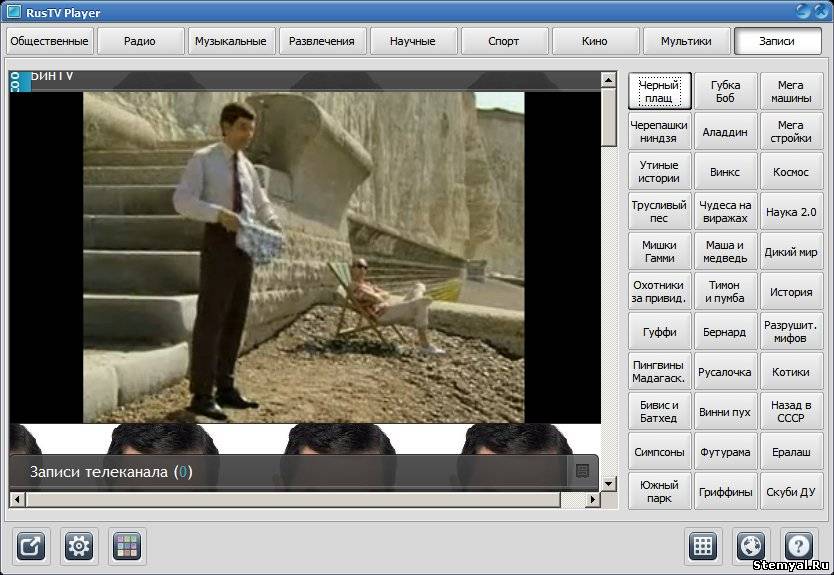The image size is (834, 575).
Task: Play Чудеса на виражах
Action: tap(725, 212)
